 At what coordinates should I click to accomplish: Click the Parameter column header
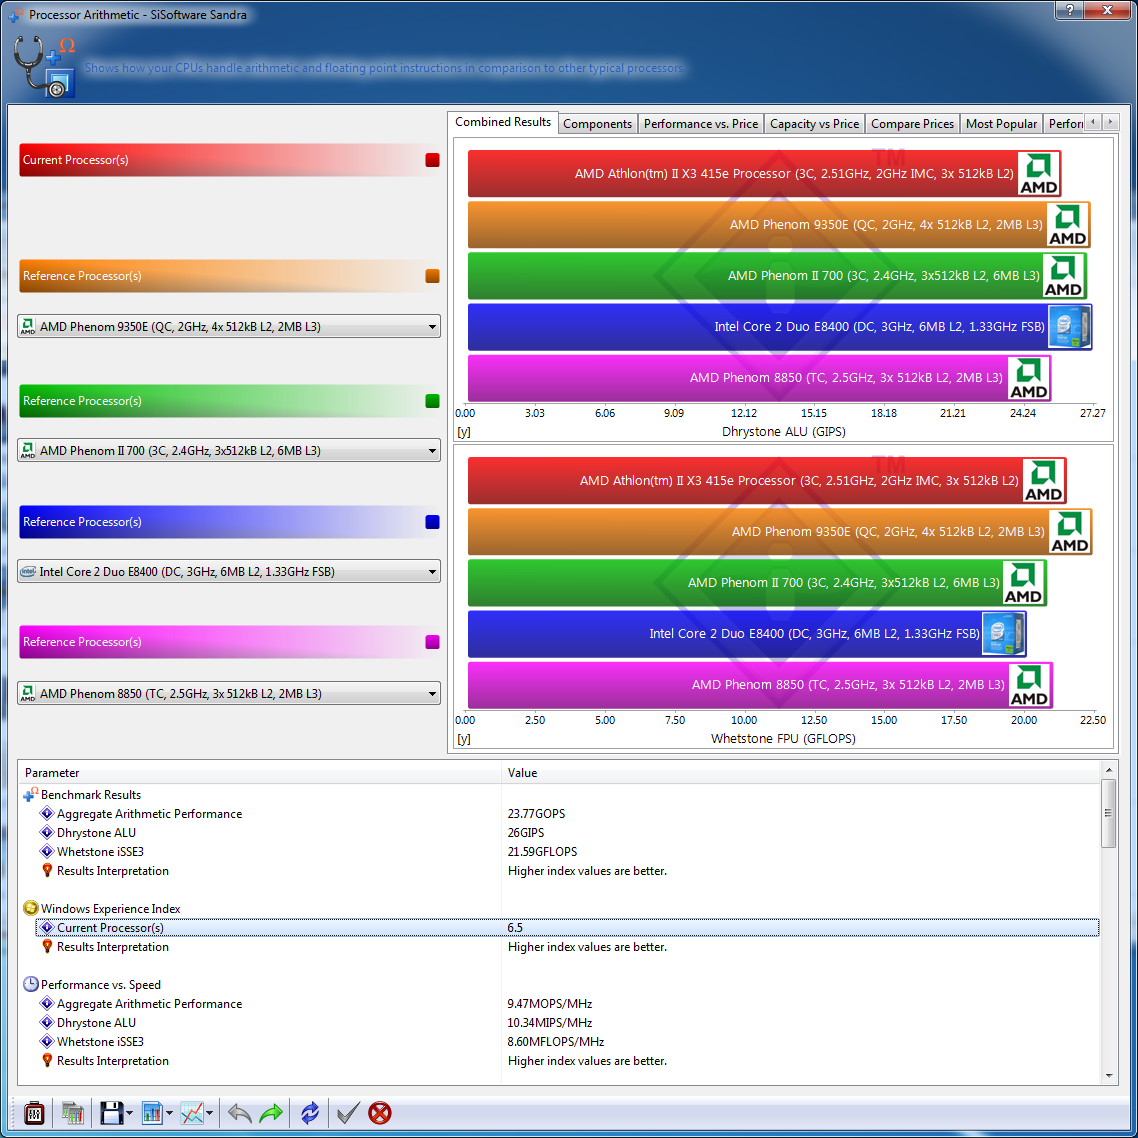tap(261, 773)
